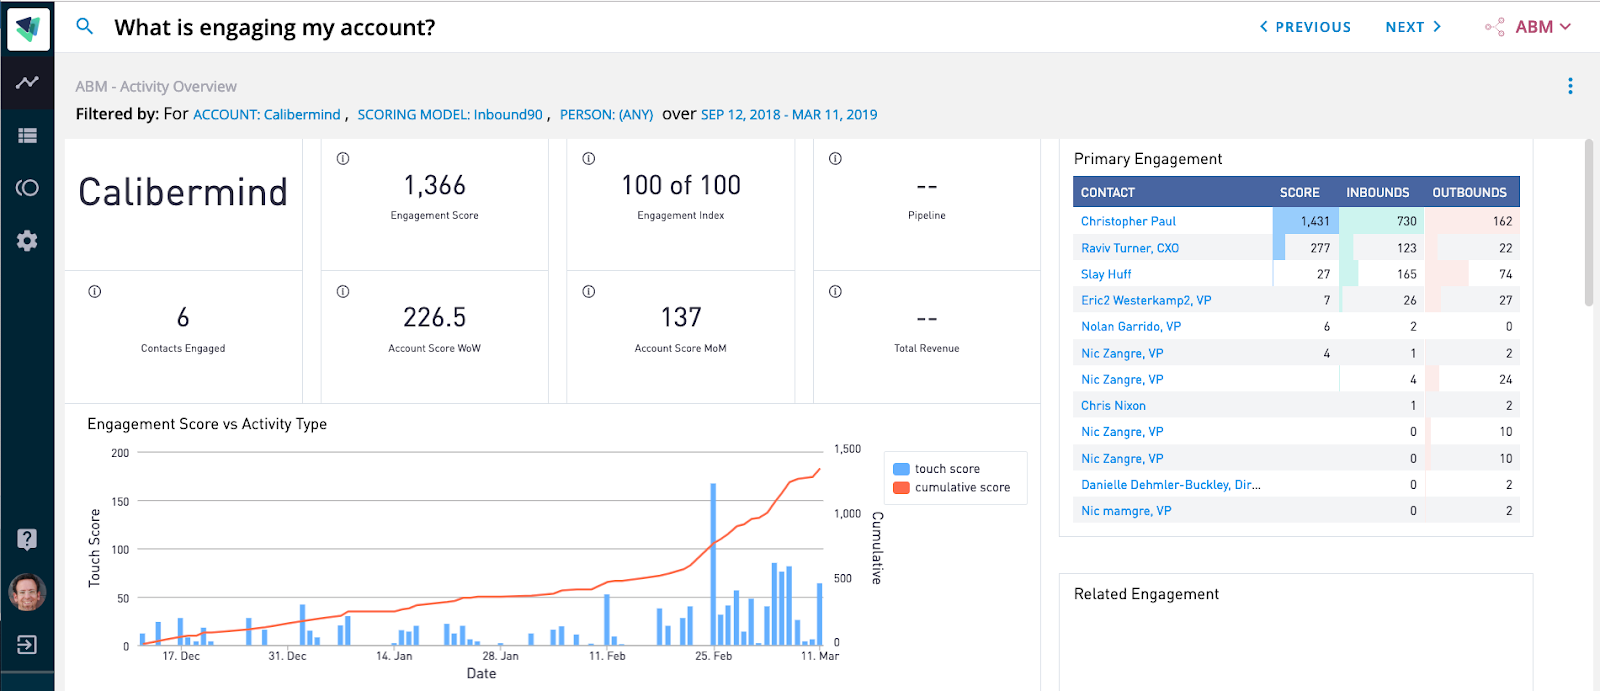Click the Primary Engagement panel heading
The width and height of the screenshot is (1600, 691).
pyautogui.click(x=1148, y=159)
